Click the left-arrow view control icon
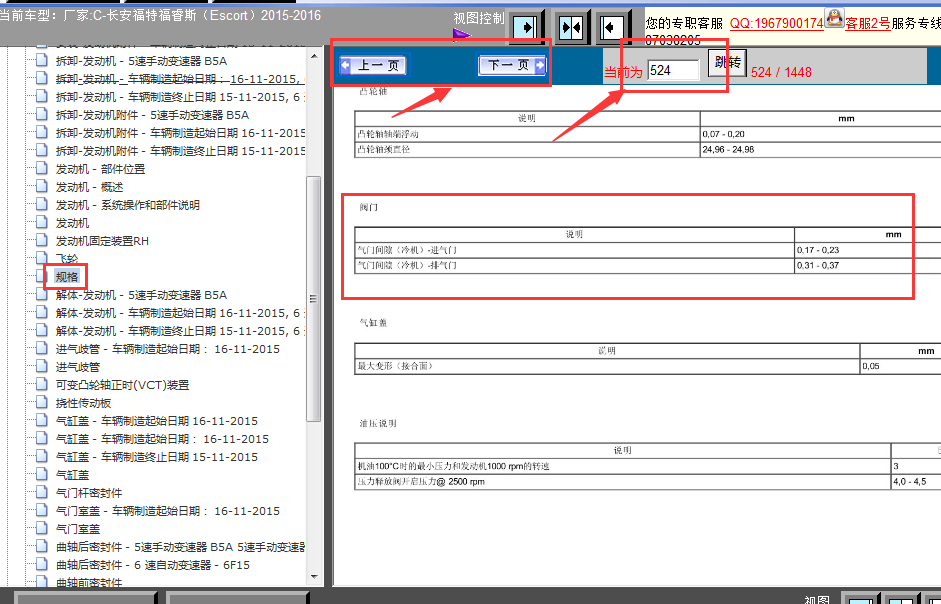Image resolution: width=941 pixels, height=604 pixels. coord(612,27)
